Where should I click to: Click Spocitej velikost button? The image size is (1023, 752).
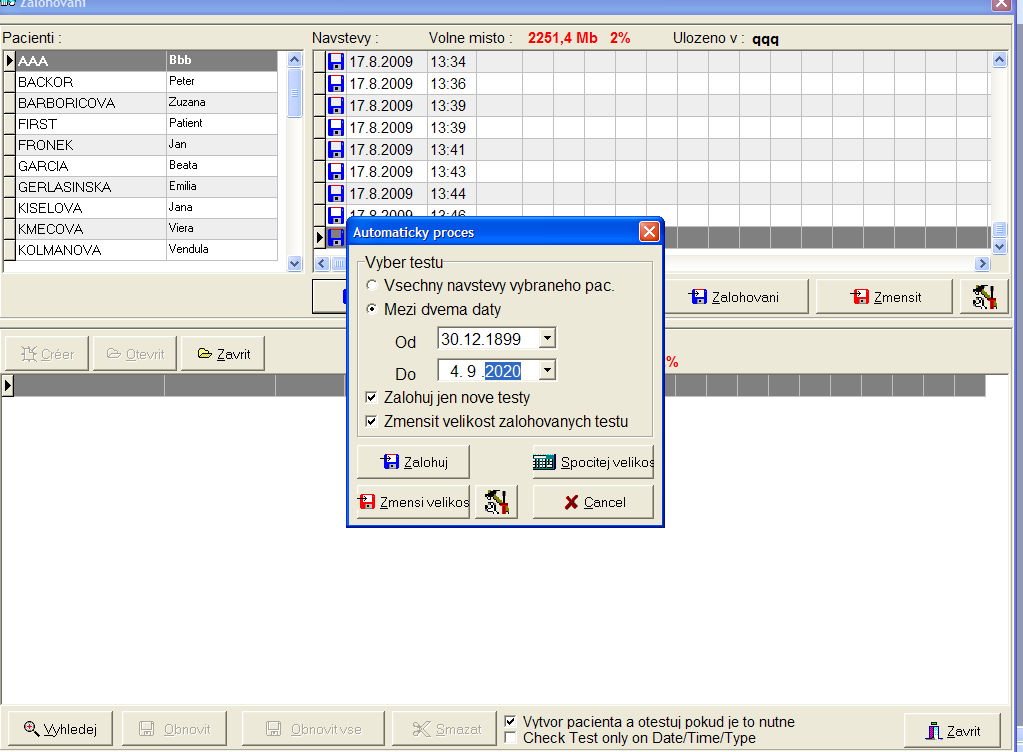click(593, 462)
